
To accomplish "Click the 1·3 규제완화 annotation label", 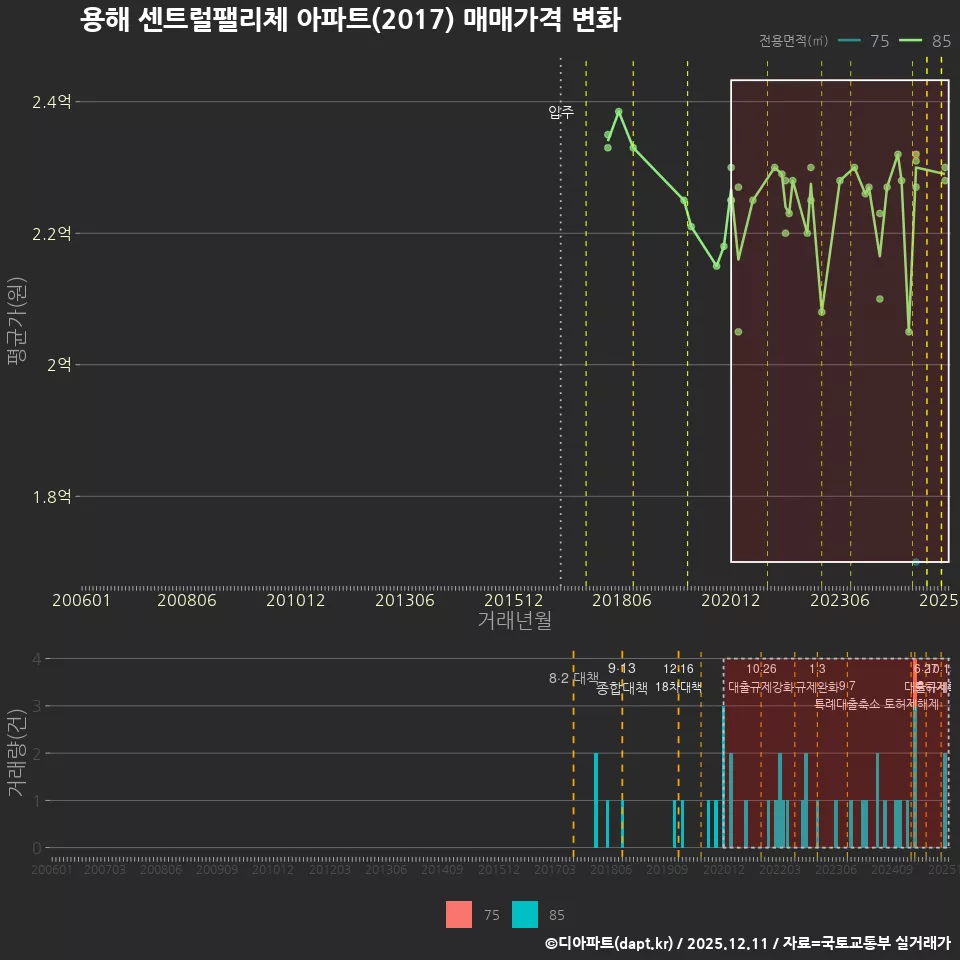I will point(815,679).
